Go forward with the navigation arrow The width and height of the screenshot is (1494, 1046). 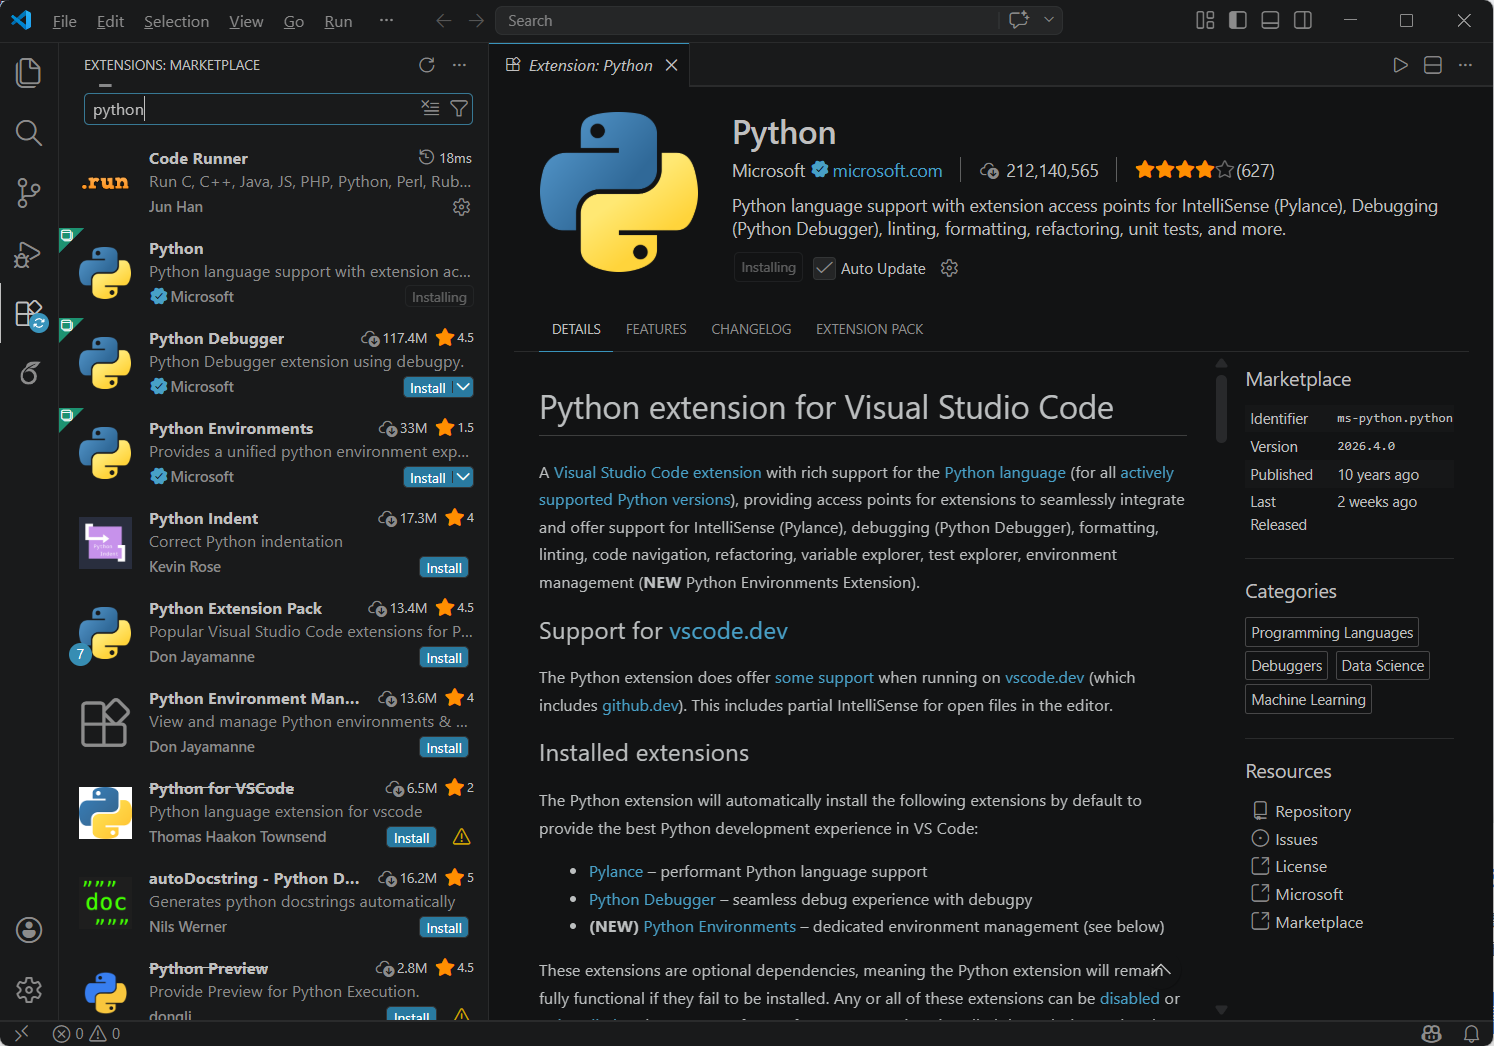tap(476, 21)
